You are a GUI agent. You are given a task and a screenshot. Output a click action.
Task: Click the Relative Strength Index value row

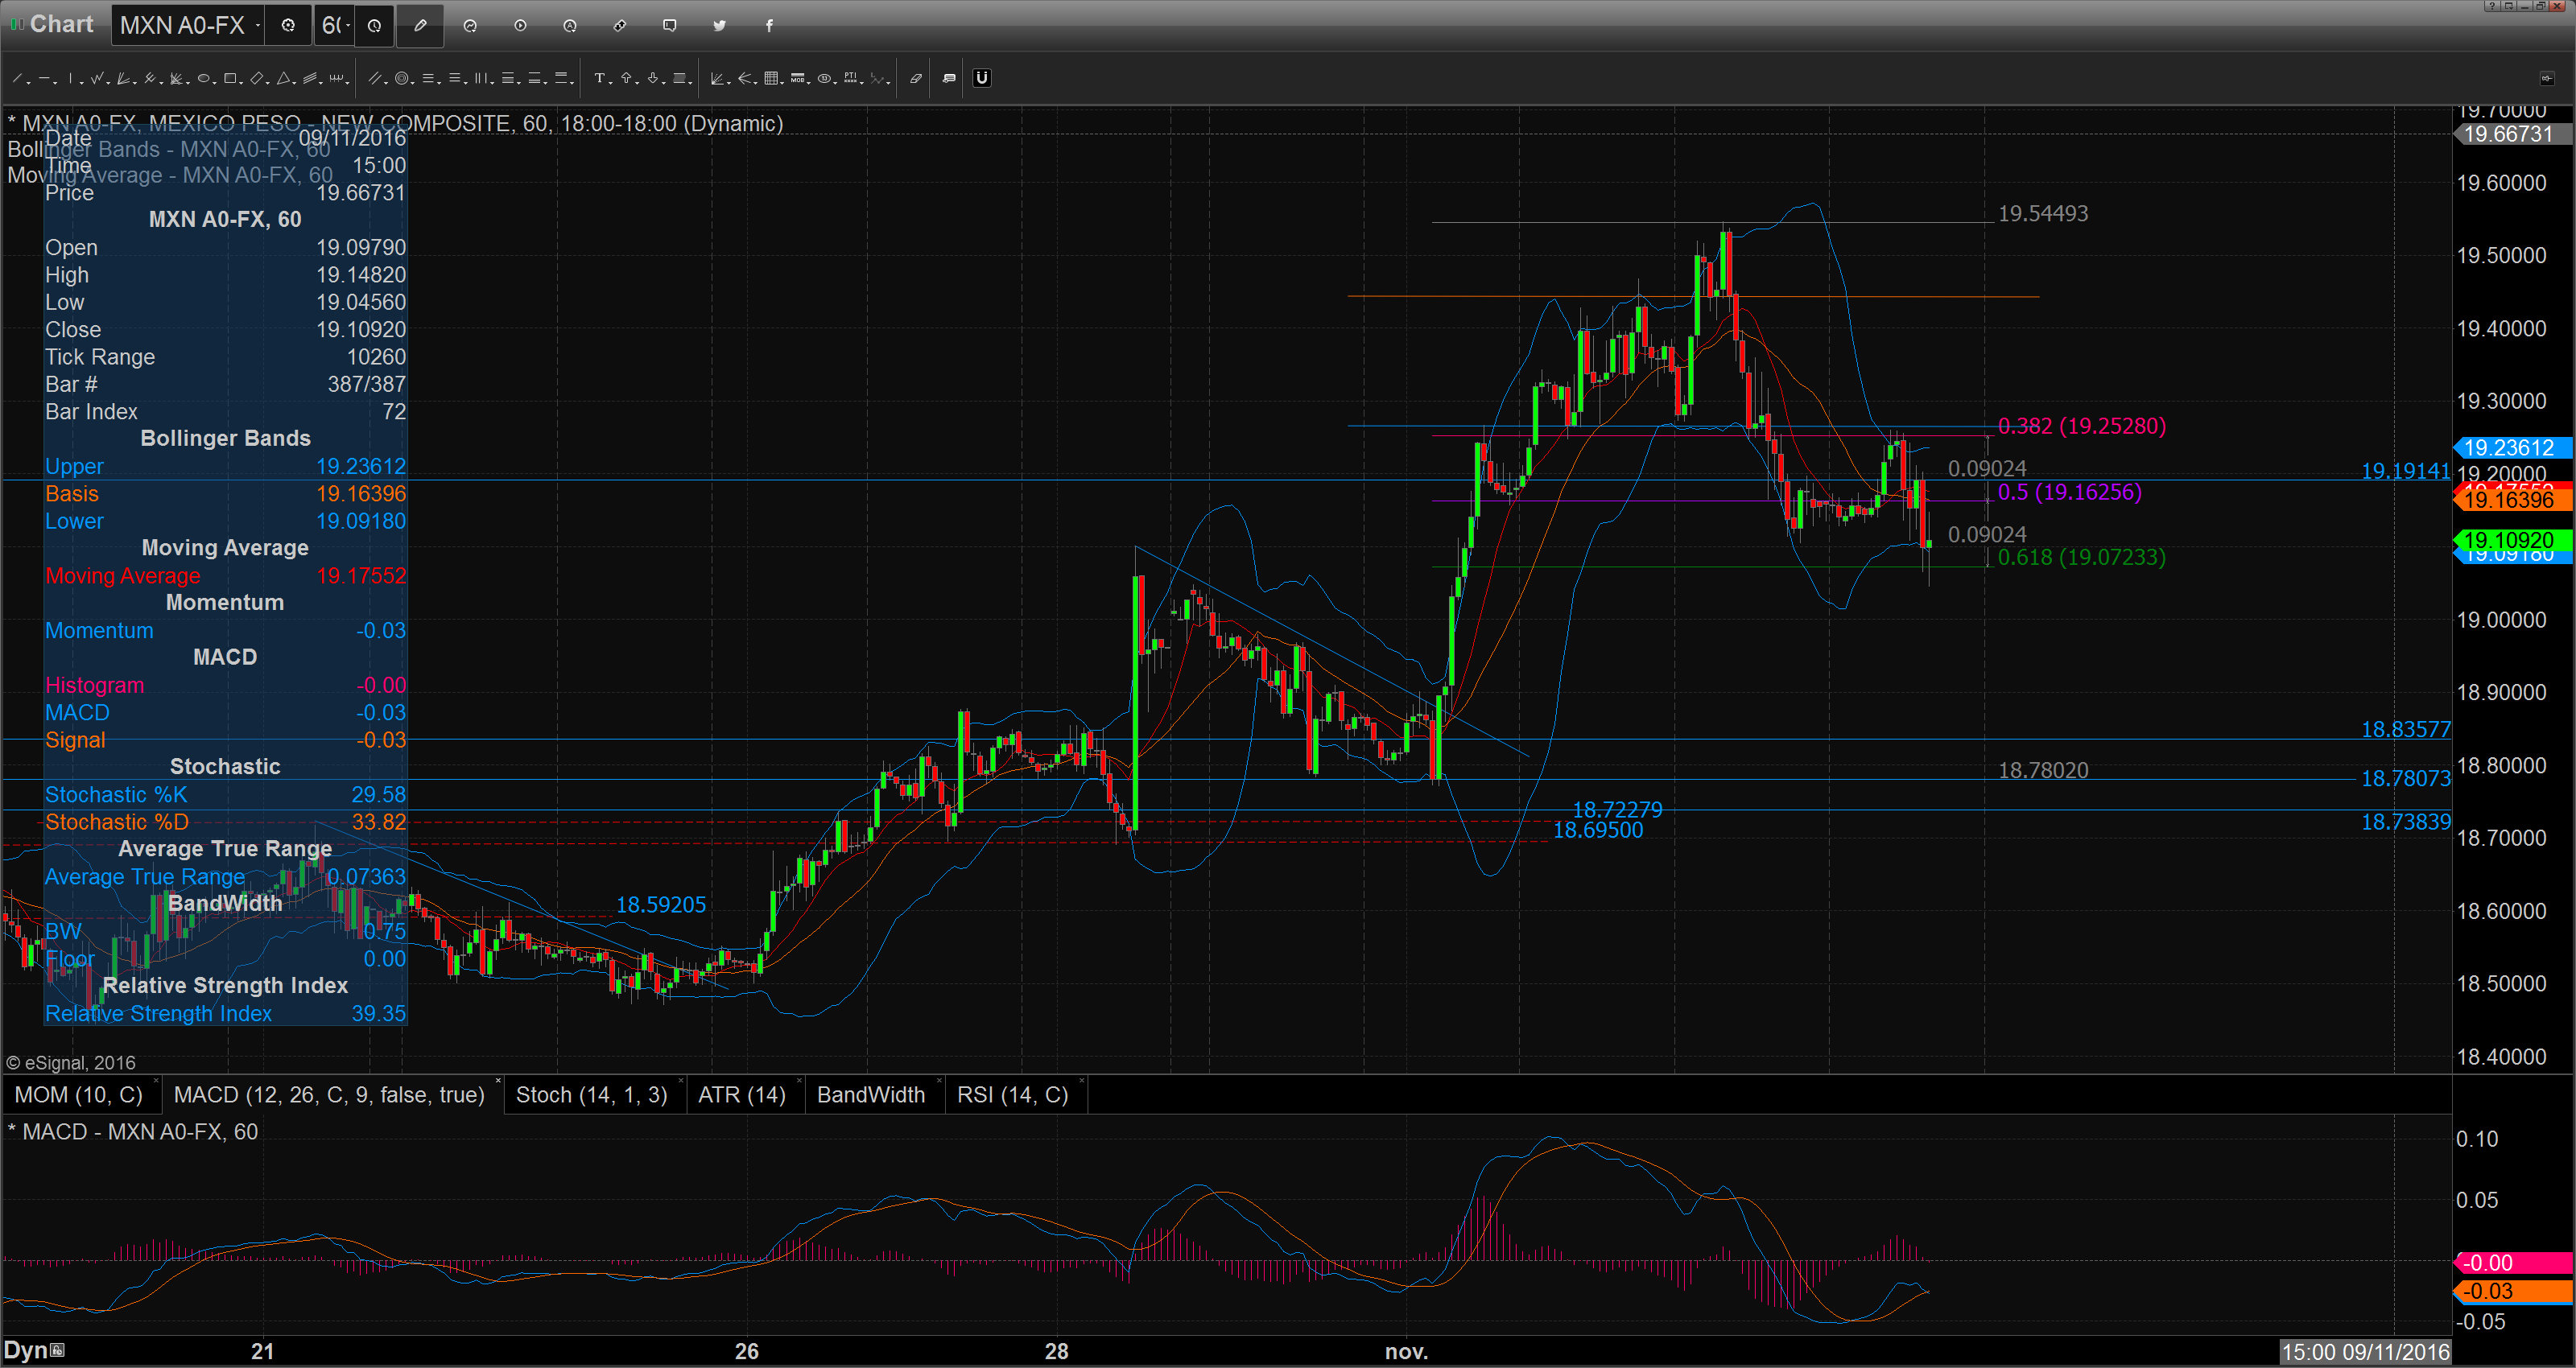(225, 1014)
